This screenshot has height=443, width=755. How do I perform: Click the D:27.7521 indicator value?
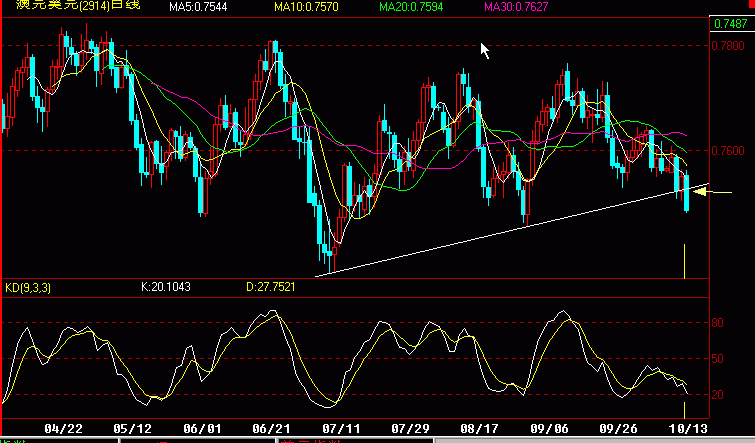click(x=271, y=287)
